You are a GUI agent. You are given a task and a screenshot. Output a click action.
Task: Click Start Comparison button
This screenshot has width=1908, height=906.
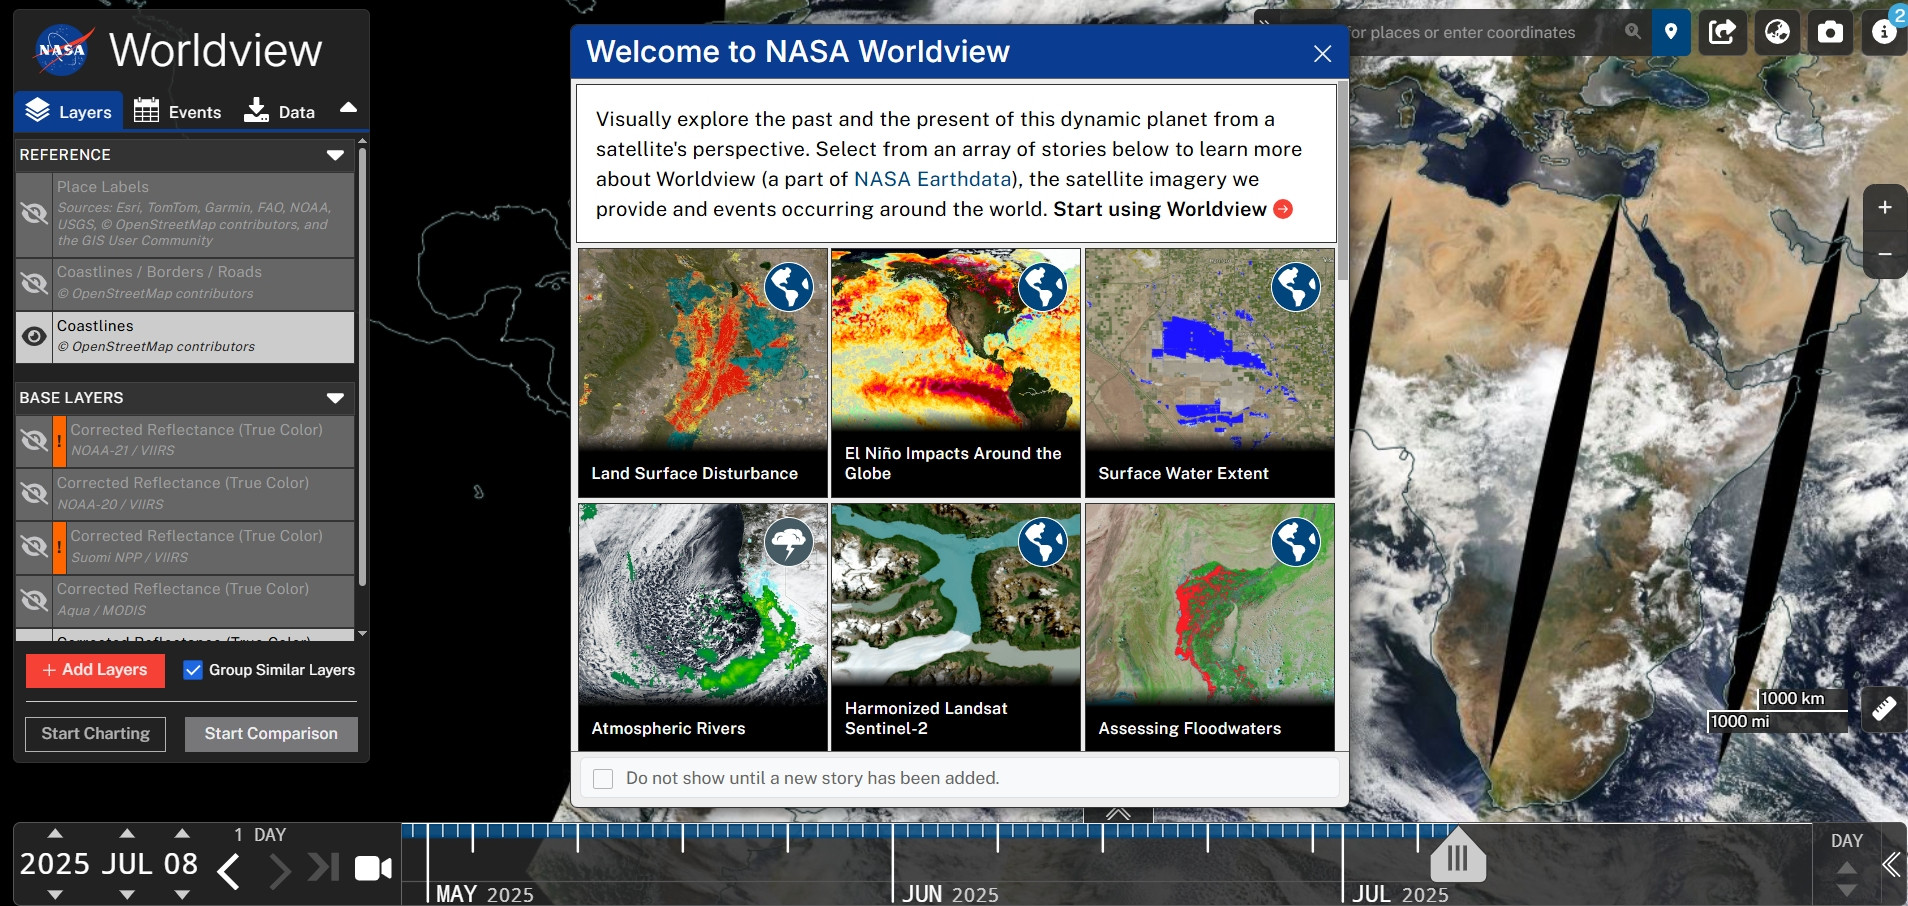pyautogui.click(x=271, y=734)
